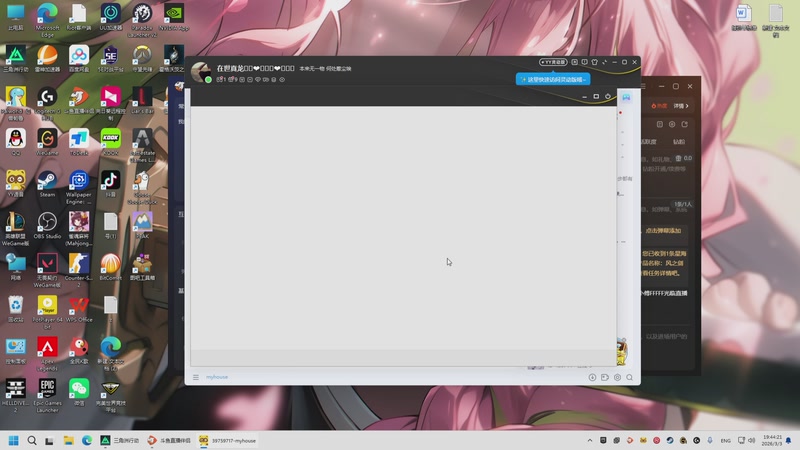Click the 热度 indicator in the rear window
Viewport: 800px width, 450px height.
point(659,106)
